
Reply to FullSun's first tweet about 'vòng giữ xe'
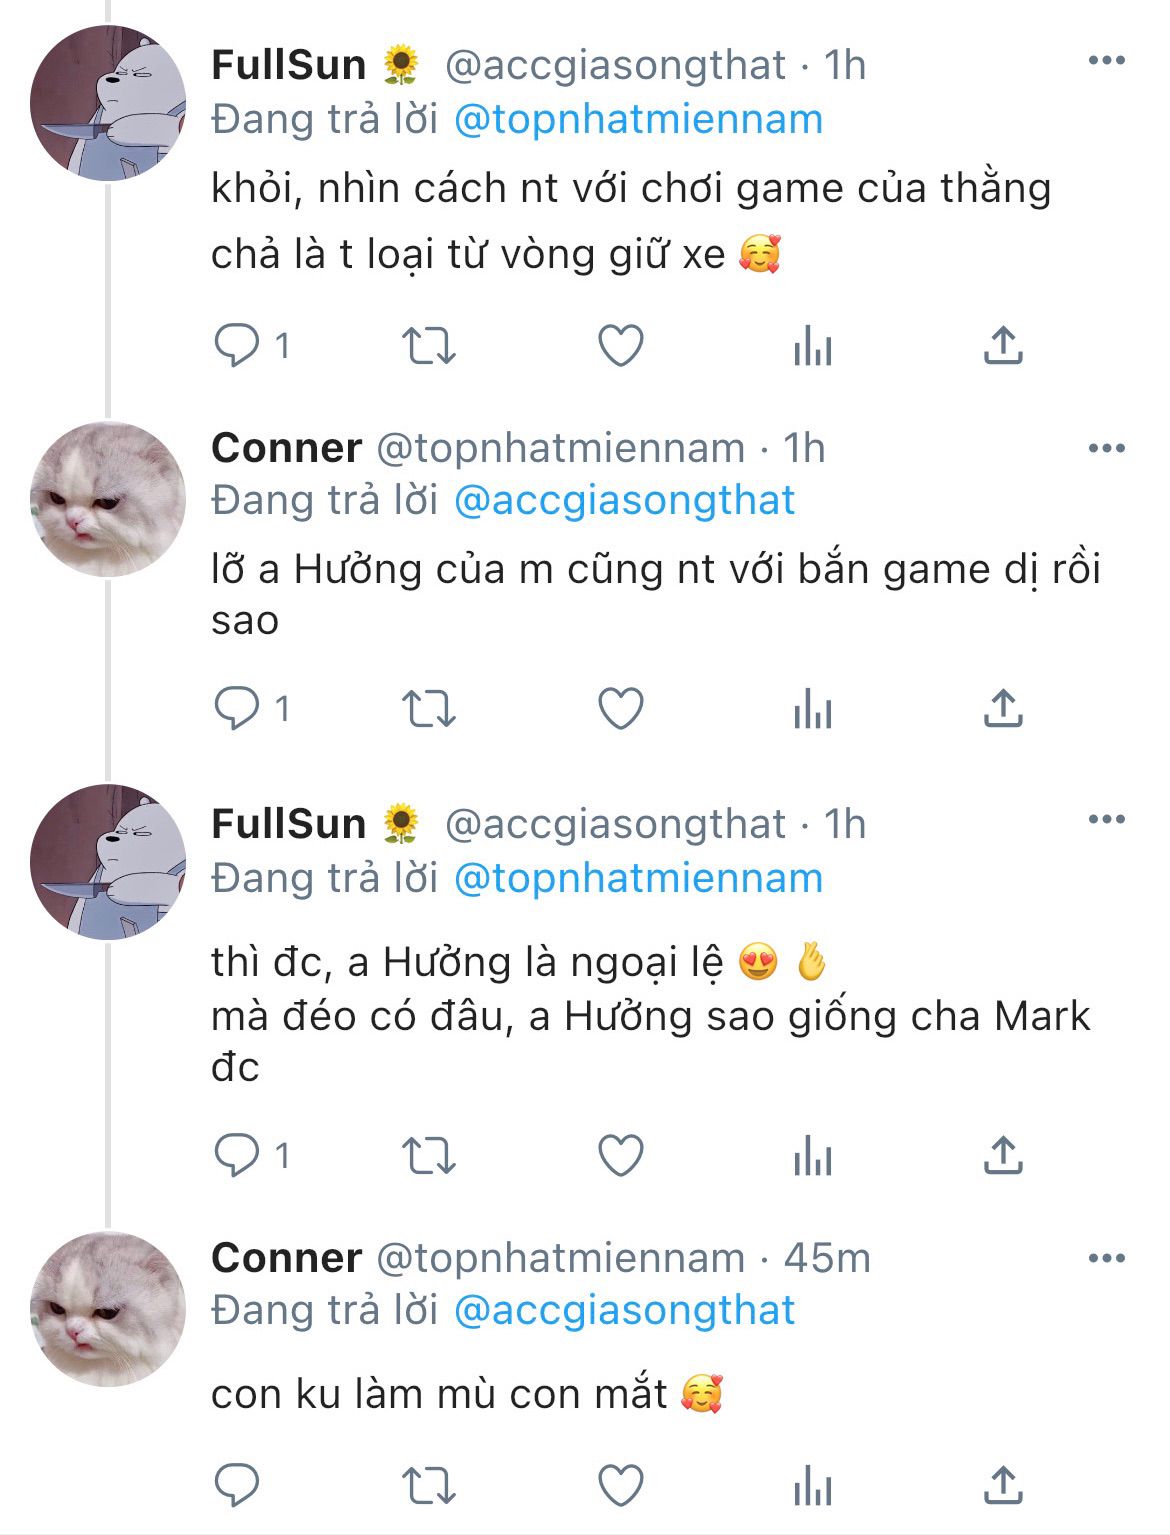238,346
